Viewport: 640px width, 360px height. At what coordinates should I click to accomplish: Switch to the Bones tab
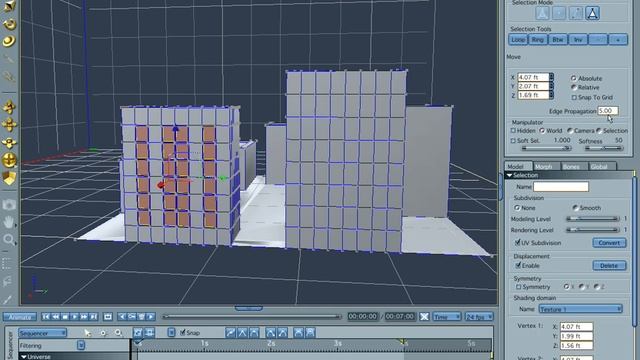point(571,166)
